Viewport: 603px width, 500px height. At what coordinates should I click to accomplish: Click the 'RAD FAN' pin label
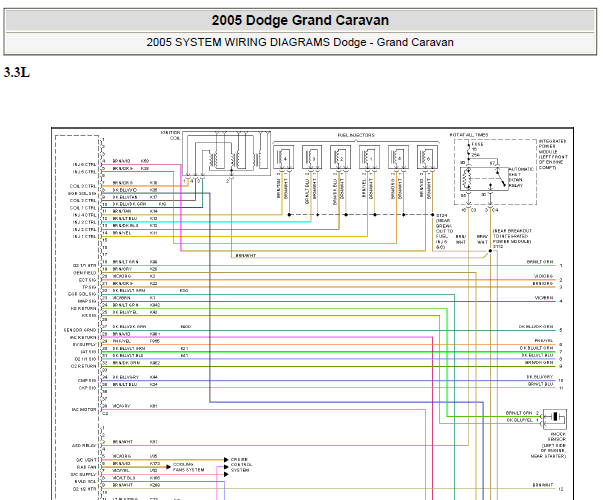pyautogui.click(x=87, y=467)
